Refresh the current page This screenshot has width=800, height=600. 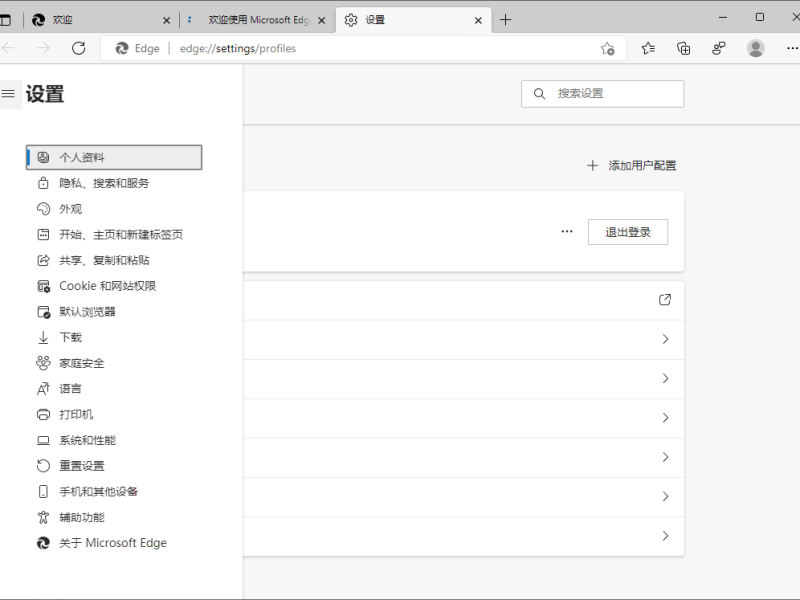pos(79,48)
